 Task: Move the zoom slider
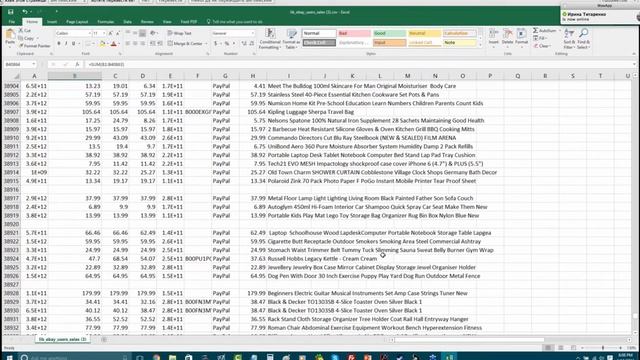click(x=603, y=348)
